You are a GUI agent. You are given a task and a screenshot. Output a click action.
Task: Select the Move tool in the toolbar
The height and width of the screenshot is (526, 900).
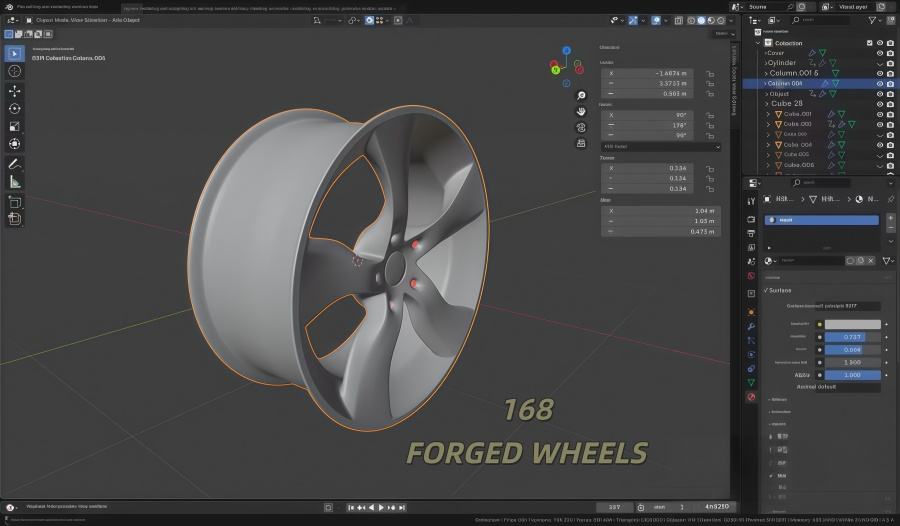[x=15, y=90]
